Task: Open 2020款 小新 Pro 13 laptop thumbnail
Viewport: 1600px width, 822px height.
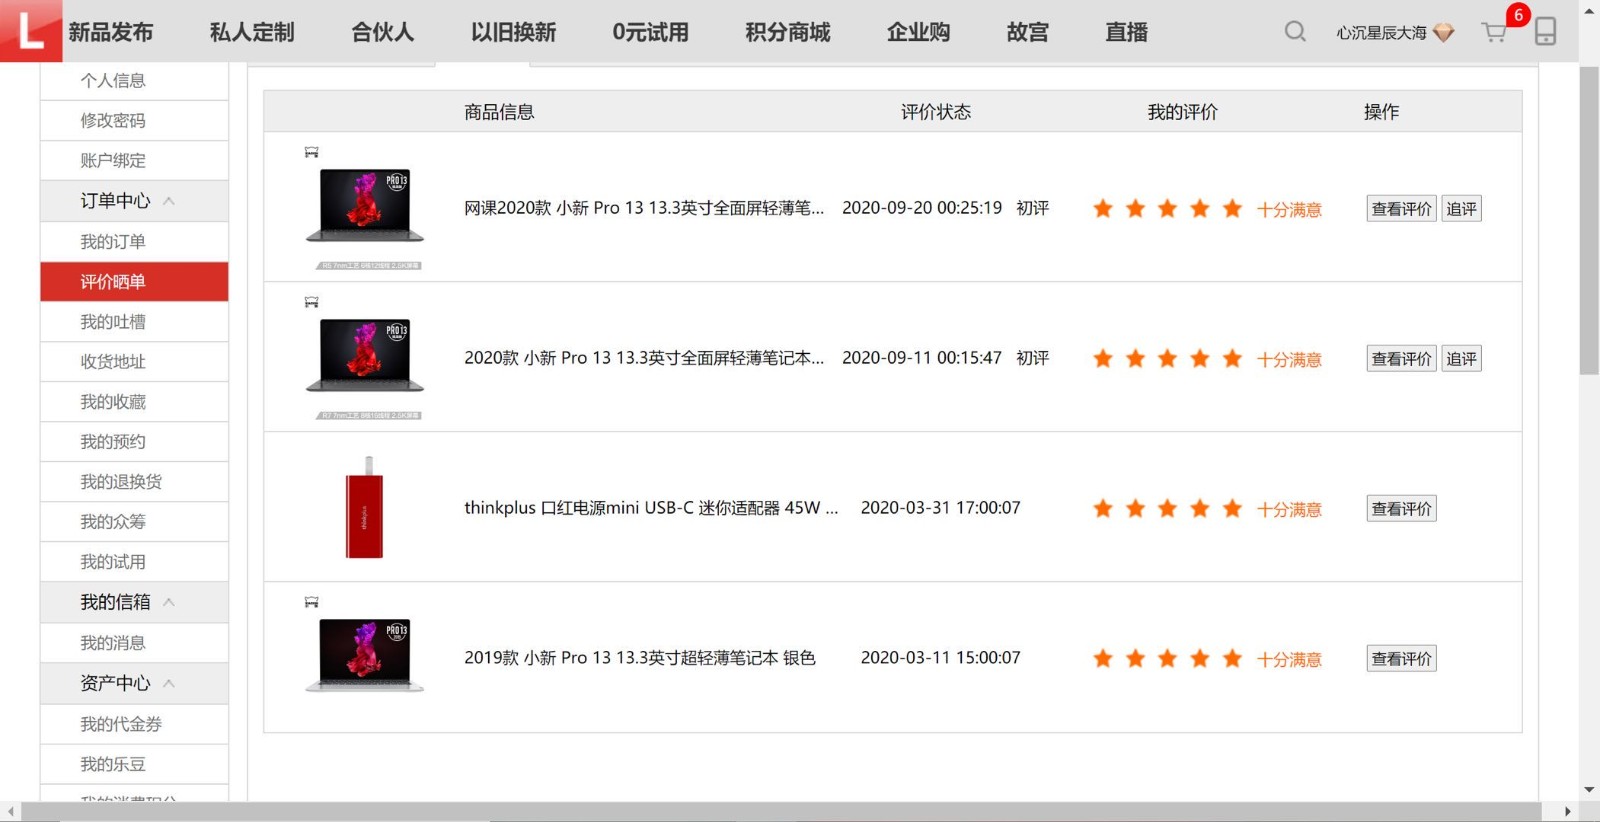Action: tap(365, 357)
